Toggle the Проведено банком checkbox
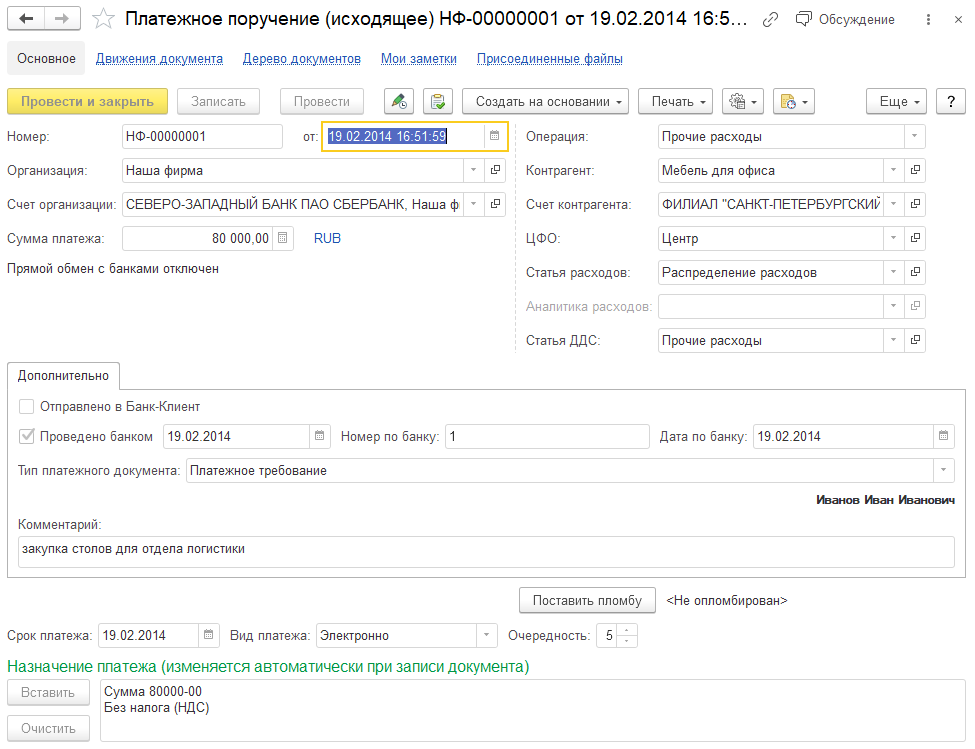The width and height of the screenshot is (975, 749). tap(26, 436)
